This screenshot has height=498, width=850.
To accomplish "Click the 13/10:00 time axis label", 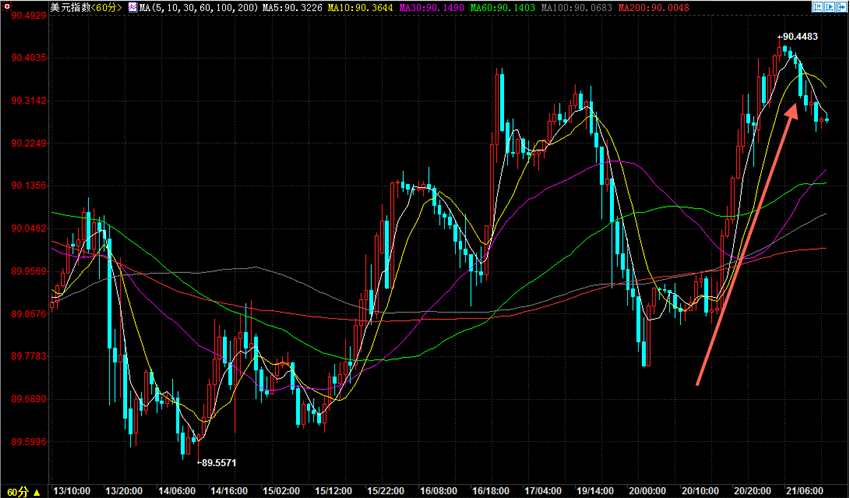I will coord(72,491).
